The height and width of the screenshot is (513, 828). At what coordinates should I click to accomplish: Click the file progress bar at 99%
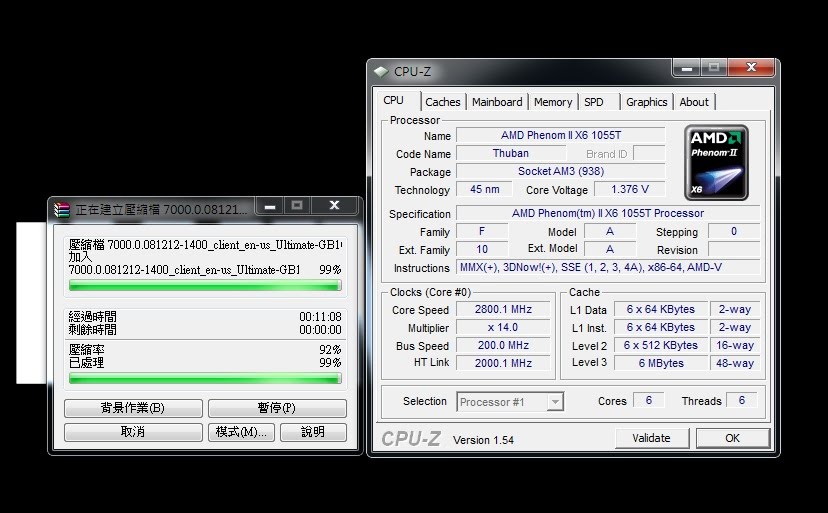205,286
